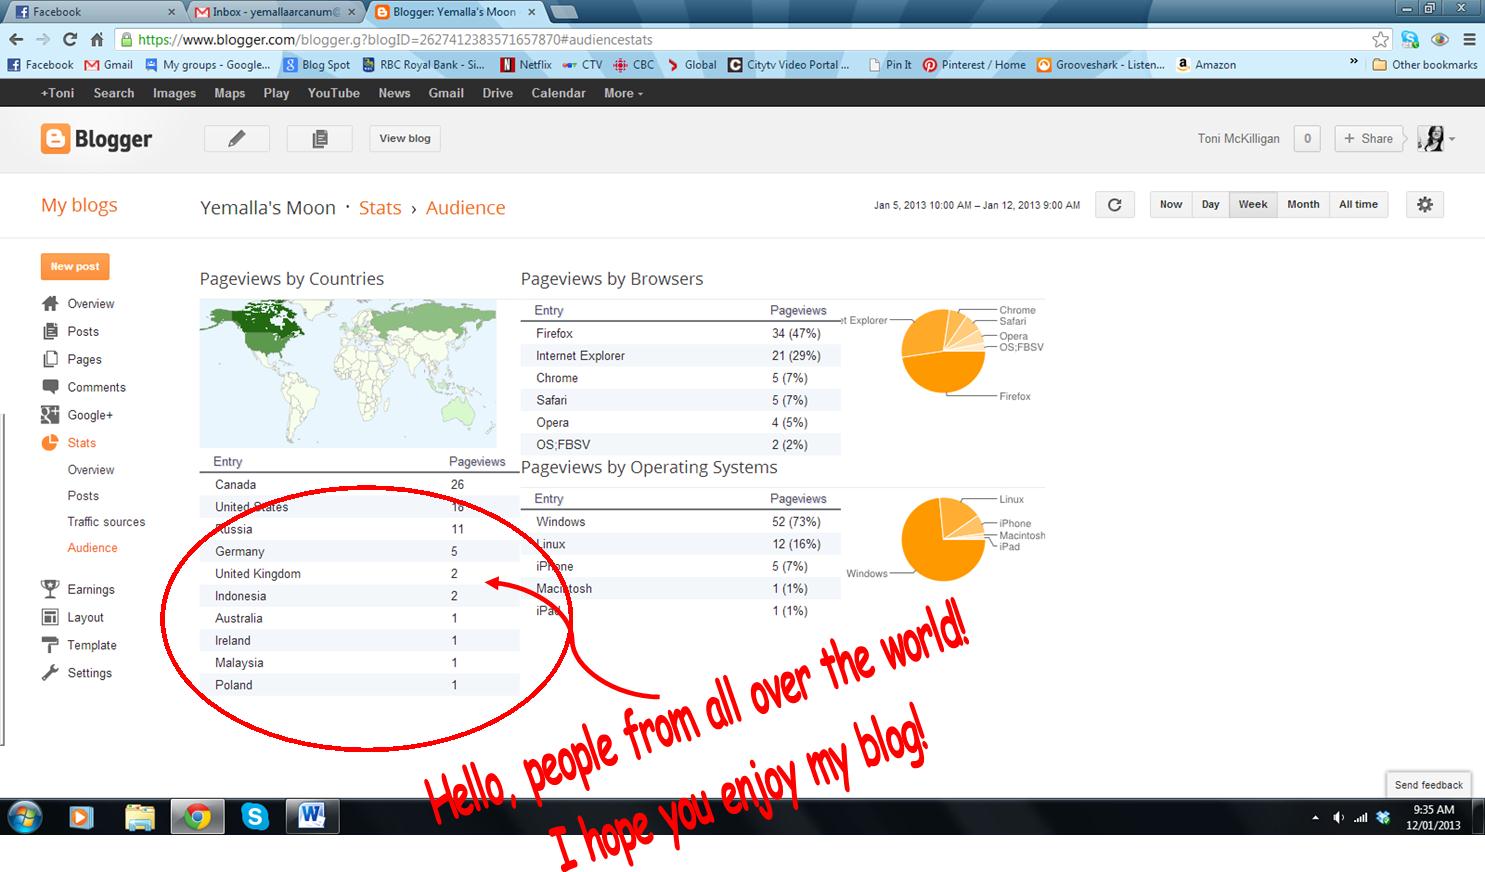Click the Chrome Home icon
Screen dimensions: 1485x872
[97, 40]
